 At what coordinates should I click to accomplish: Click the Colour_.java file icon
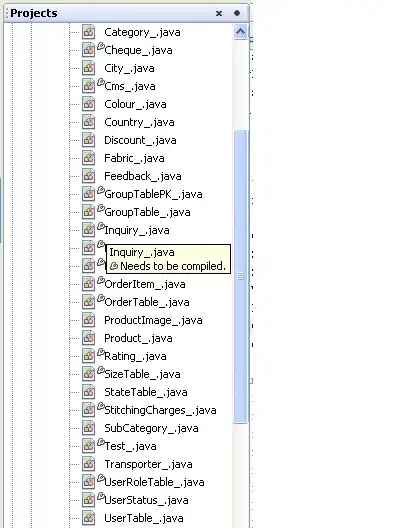(x=89, y=104)
